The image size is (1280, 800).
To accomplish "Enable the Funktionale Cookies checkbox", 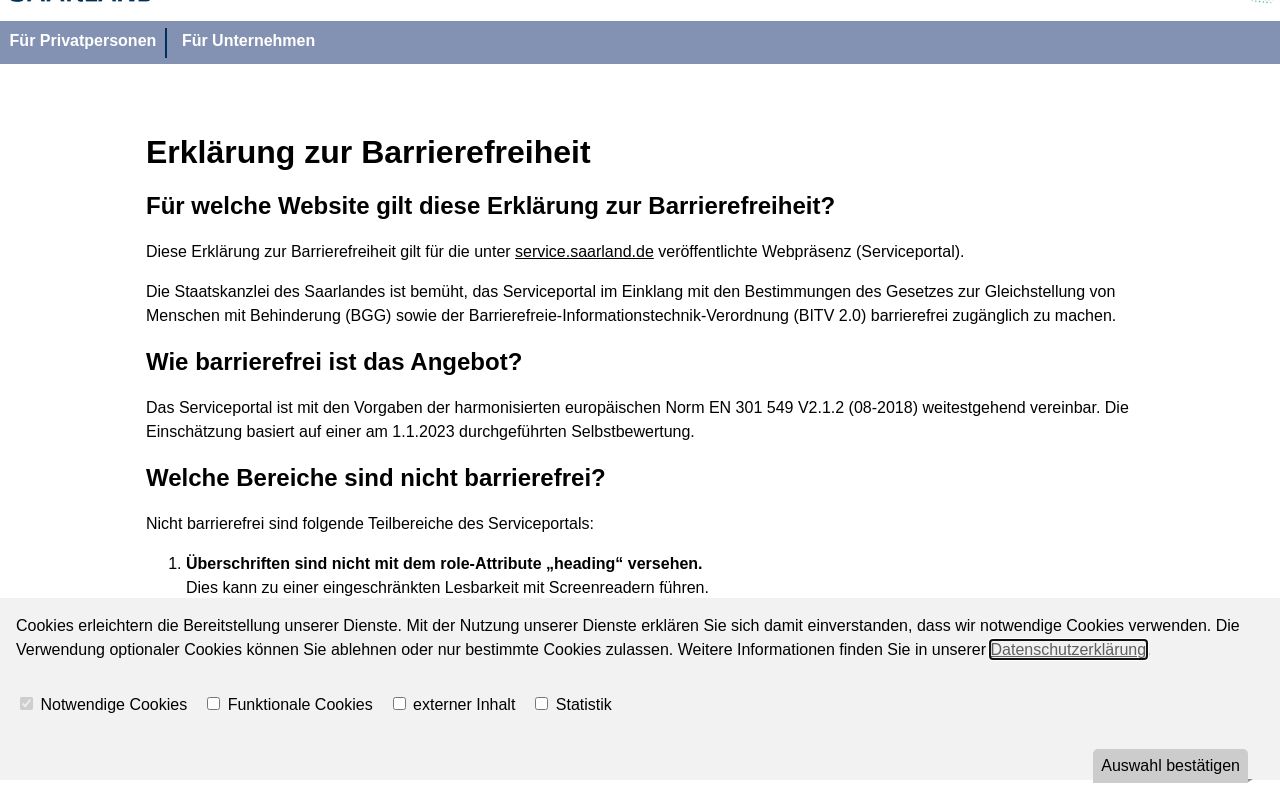I will tap(213, 704).
